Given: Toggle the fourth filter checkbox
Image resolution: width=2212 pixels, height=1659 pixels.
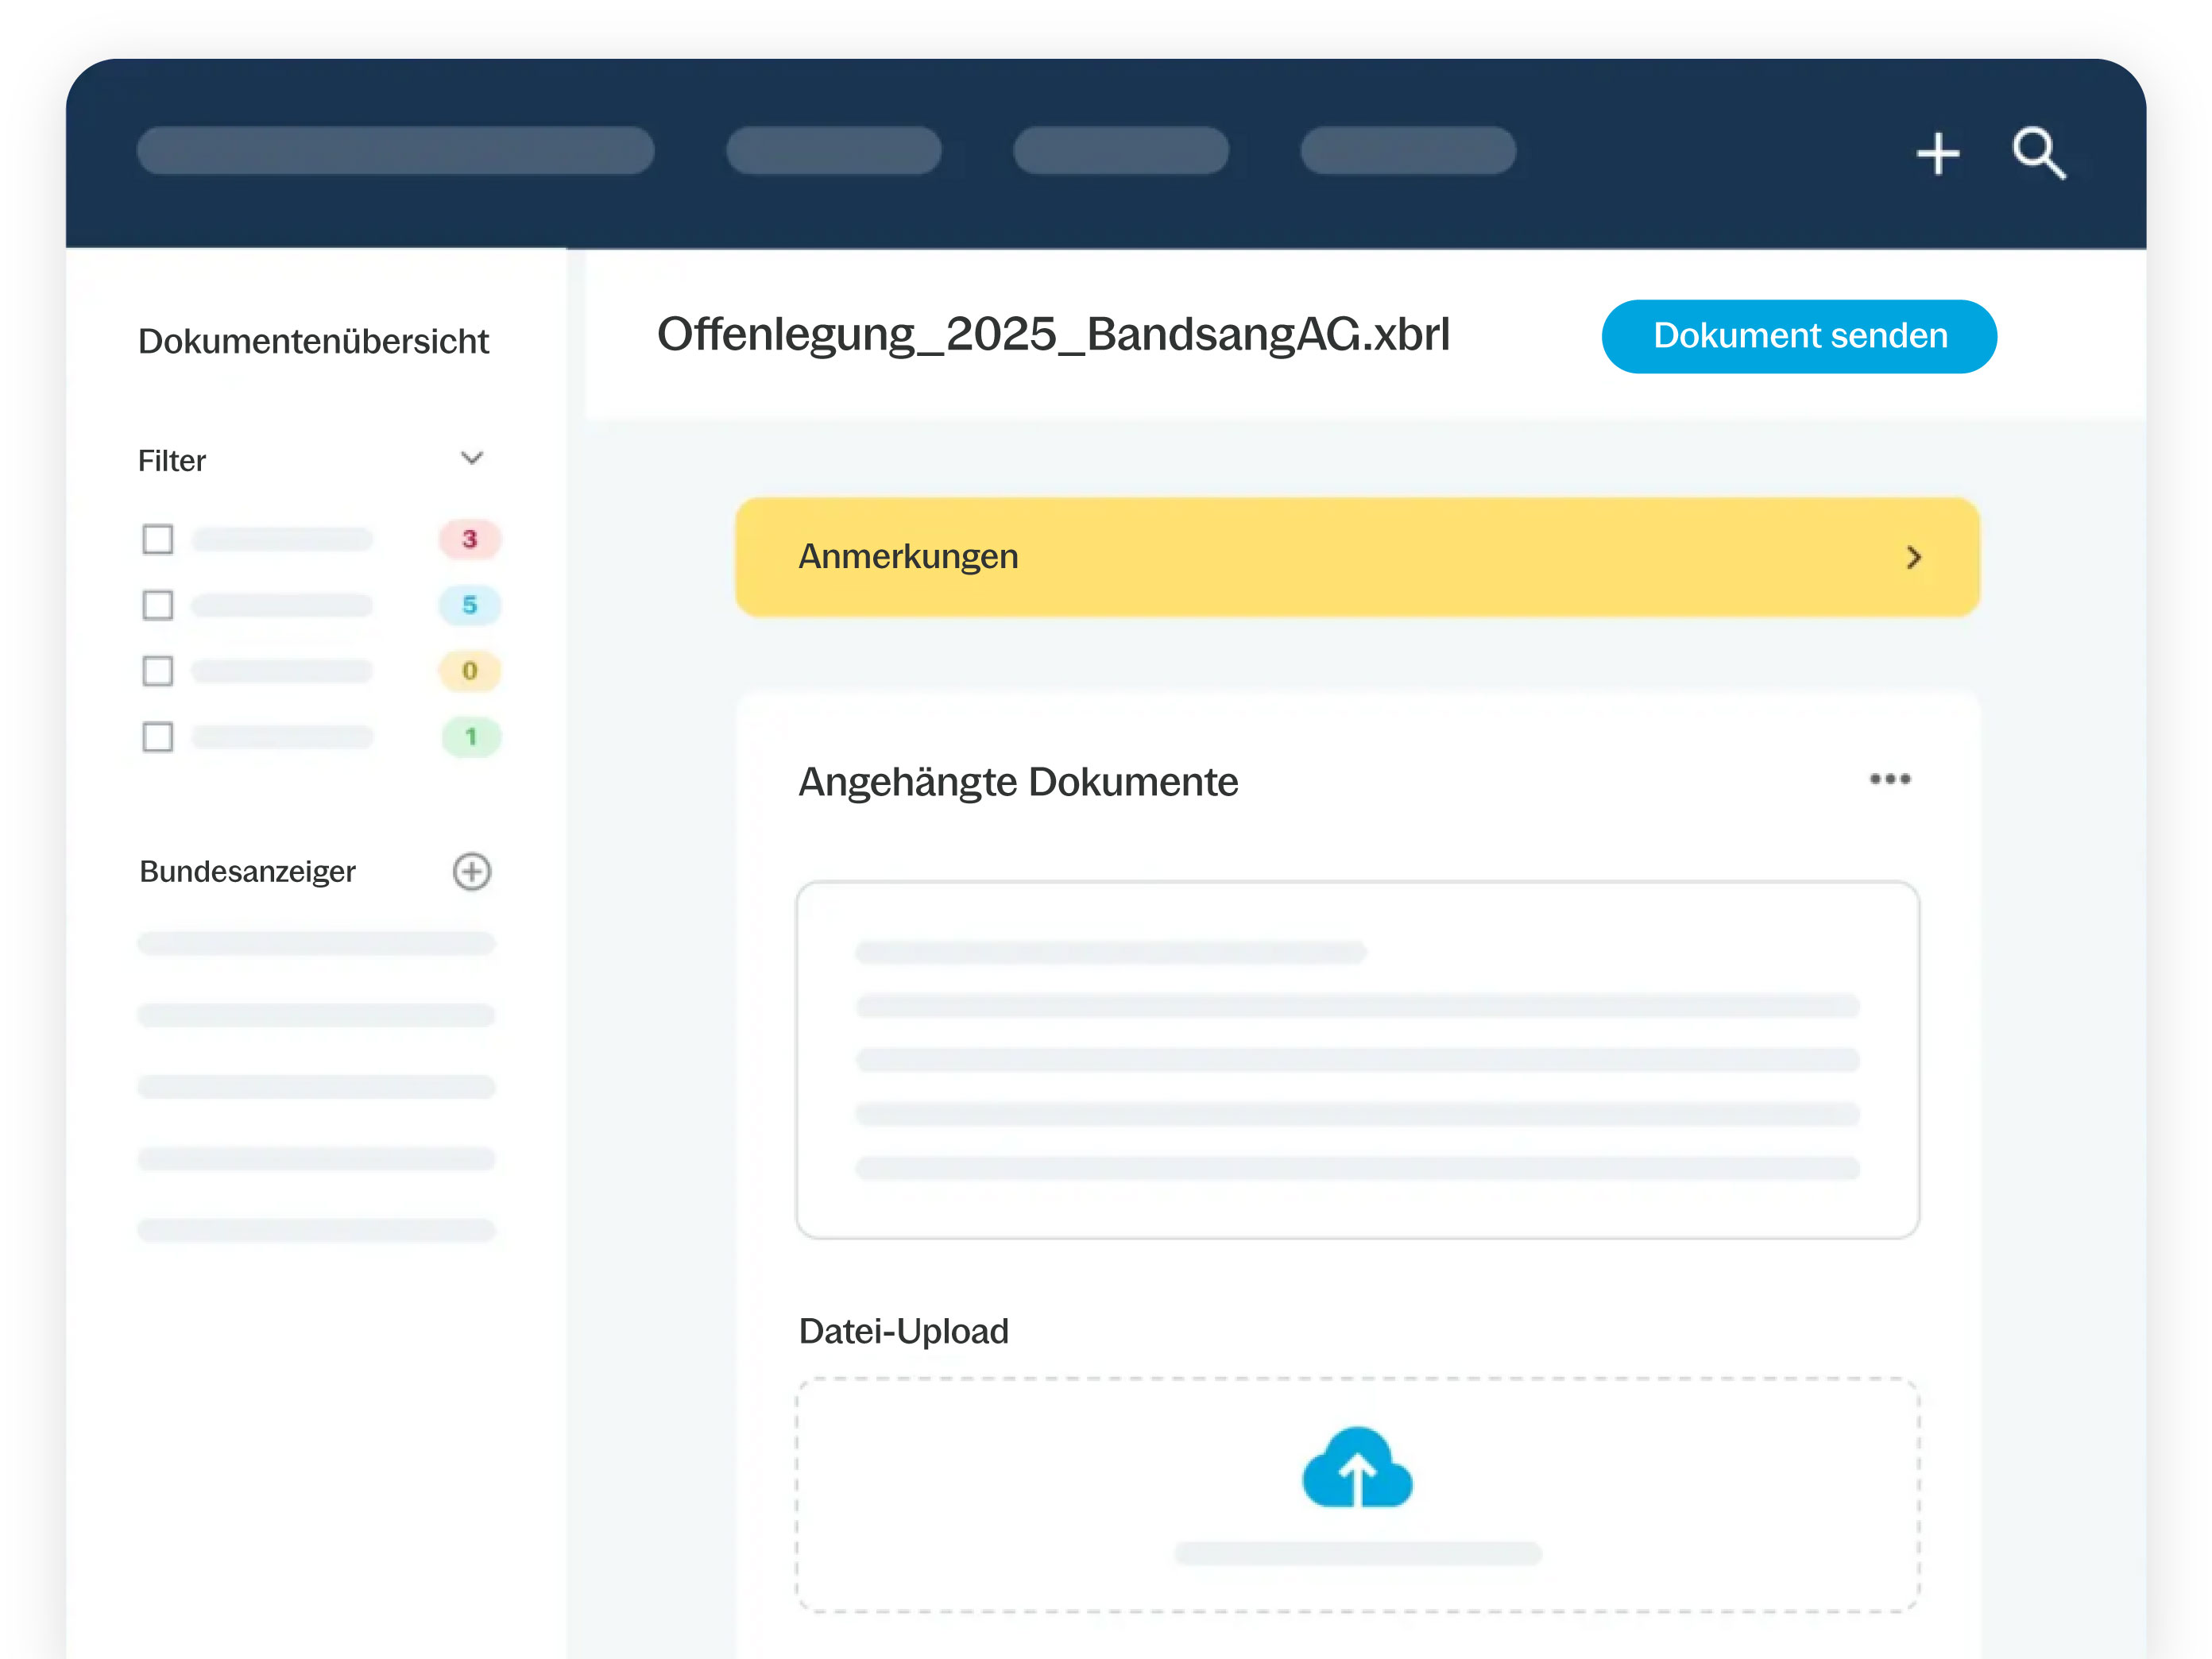Looking at the screenshot, I should pos(157,737).
